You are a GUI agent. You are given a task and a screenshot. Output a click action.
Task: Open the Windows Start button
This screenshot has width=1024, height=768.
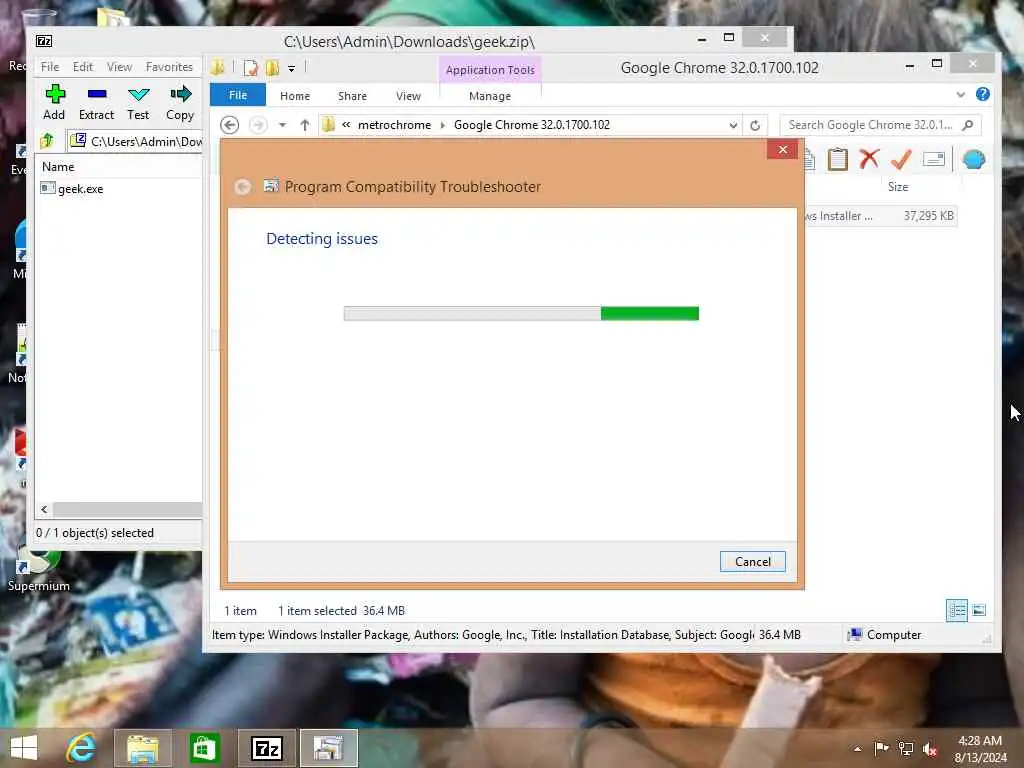click(x=24, y=748)
